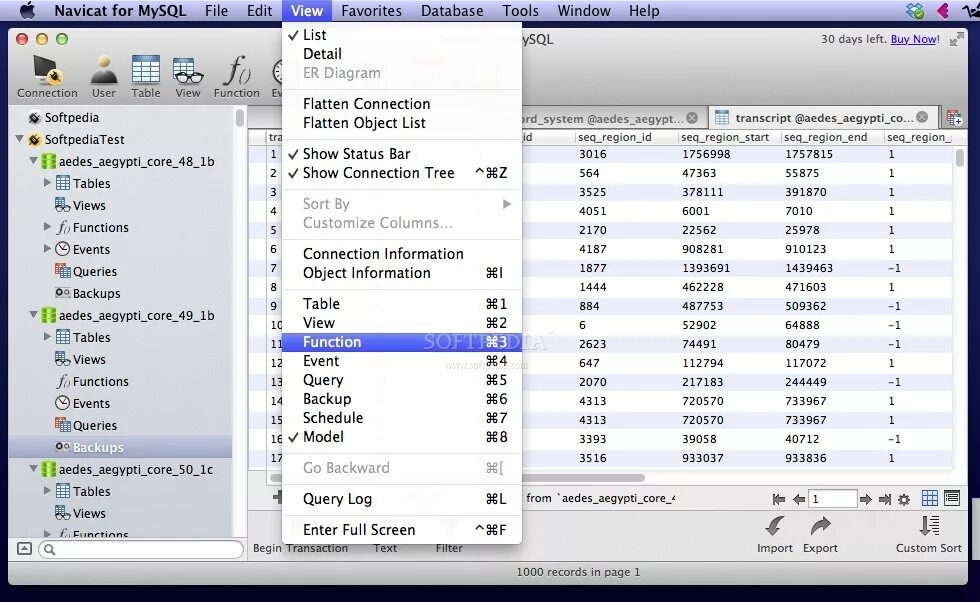Image resolution: width=980 pixels, height=602 pixels.
Task: Choose Detail from View menu
Action: point(402,54)
